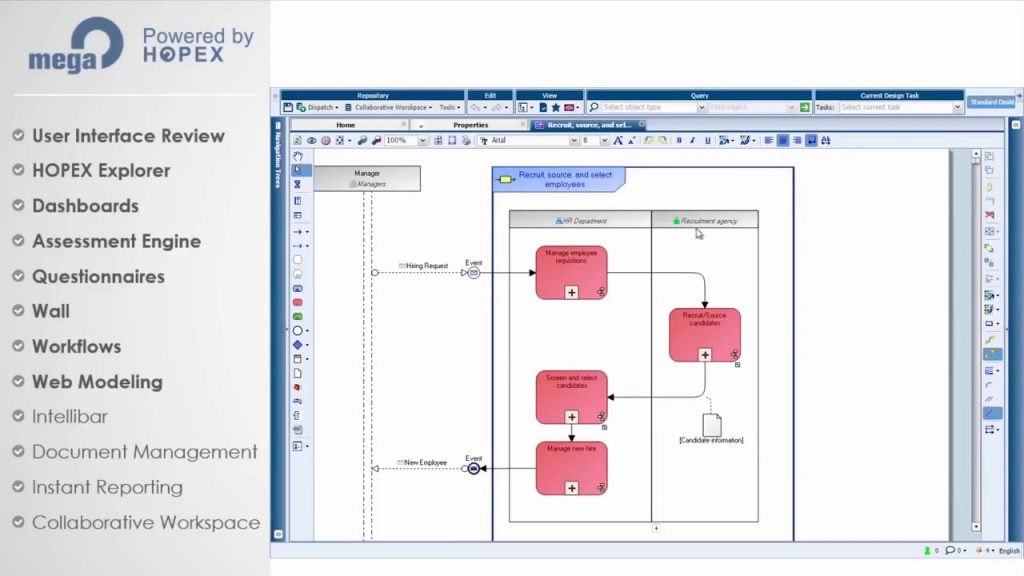Click the "Hiring Request" flow label
1024x576 pixels.
click(426, 266)
